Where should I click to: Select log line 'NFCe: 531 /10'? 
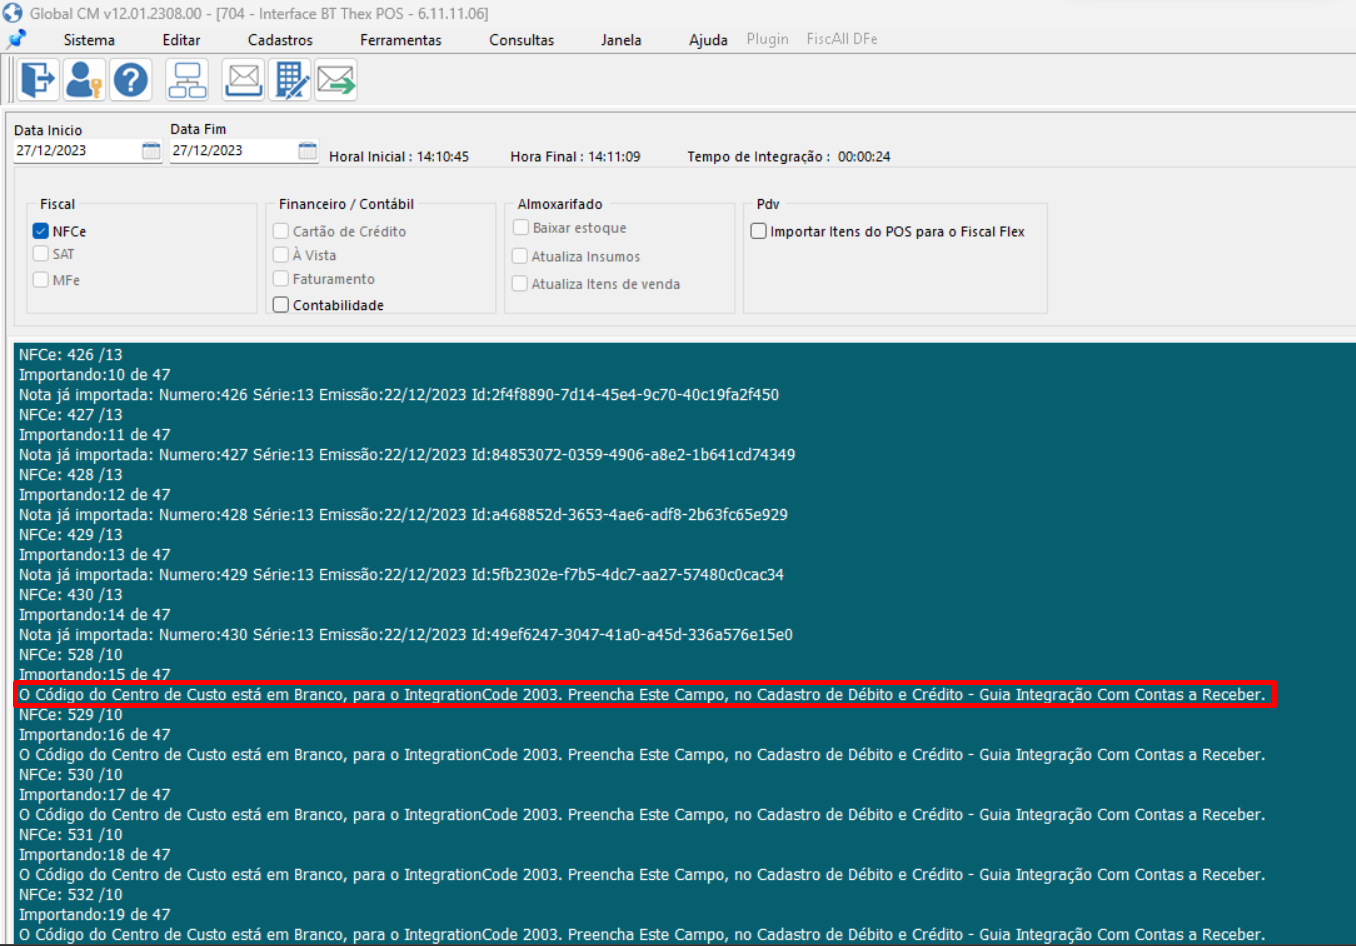pyautogui.click(x=71, y=835)
